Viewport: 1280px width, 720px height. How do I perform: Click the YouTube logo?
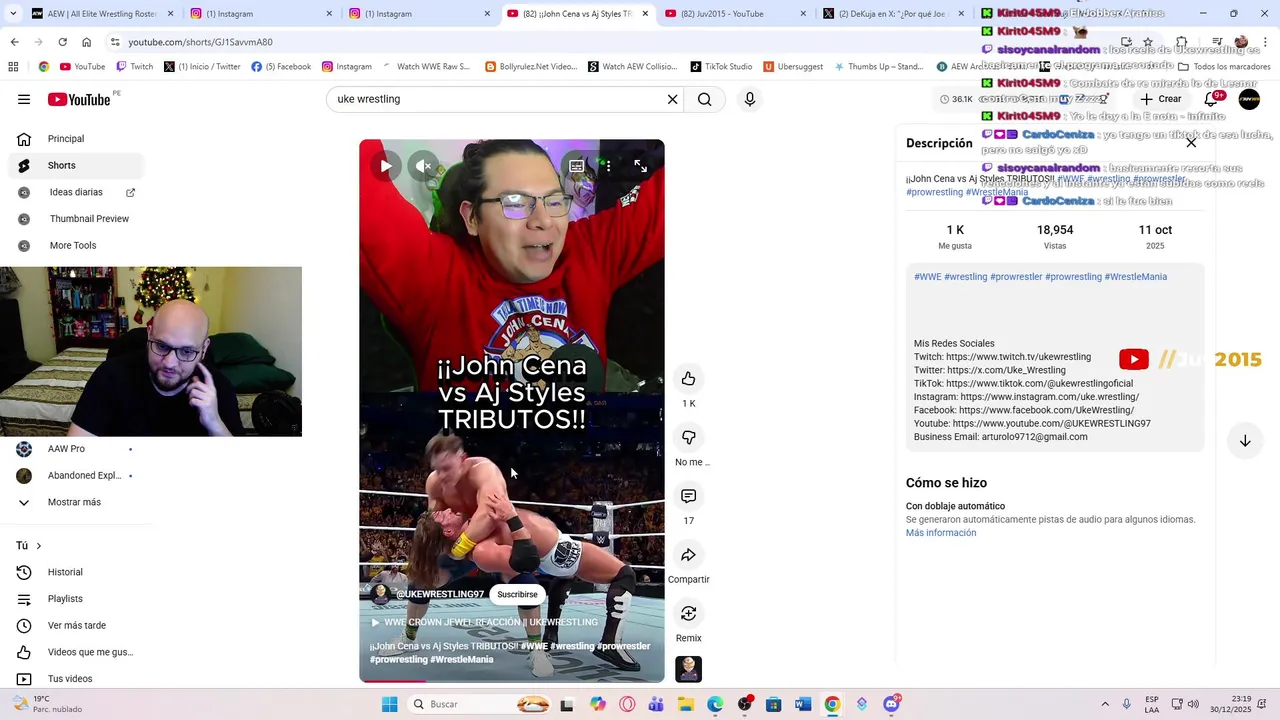(x=79, y=99)
